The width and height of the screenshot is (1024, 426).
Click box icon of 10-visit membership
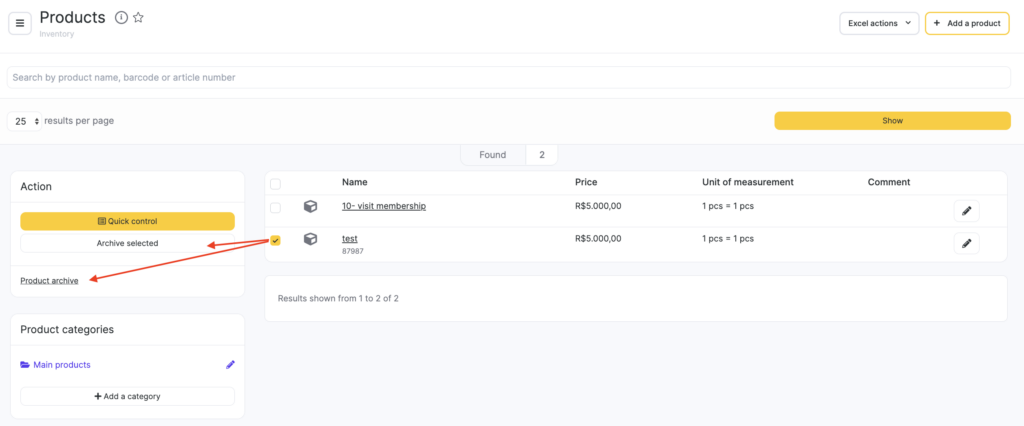point(310,207)
